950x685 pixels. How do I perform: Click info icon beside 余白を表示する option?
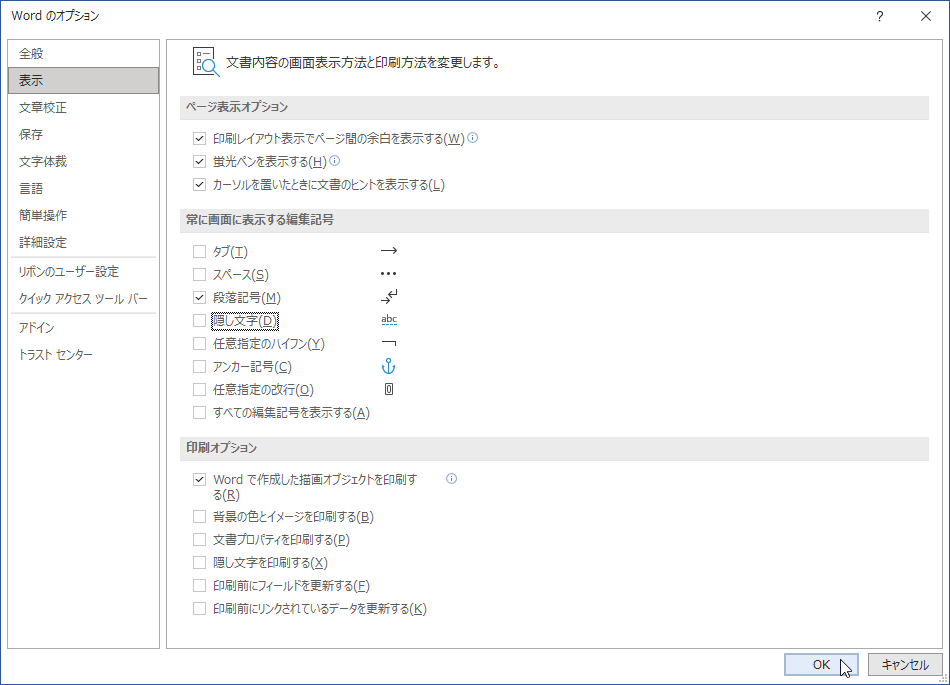pyautogui.click(x=473, y=137)
